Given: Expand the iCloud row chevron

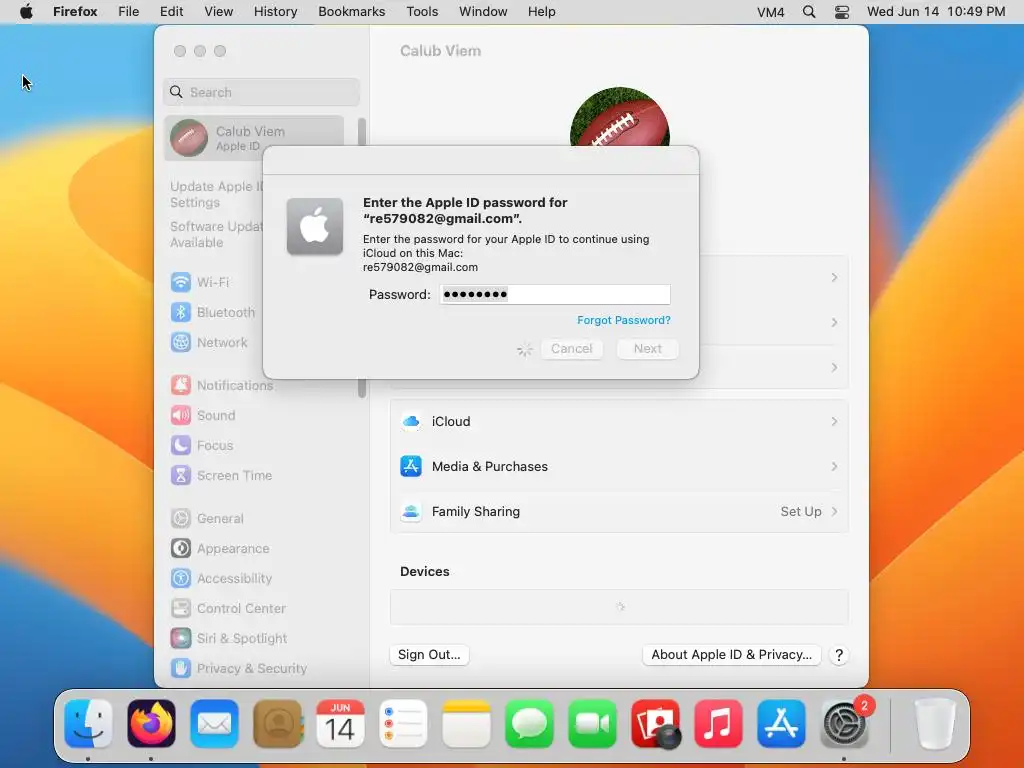Looking at the screenshot, I should click(834, 422).
